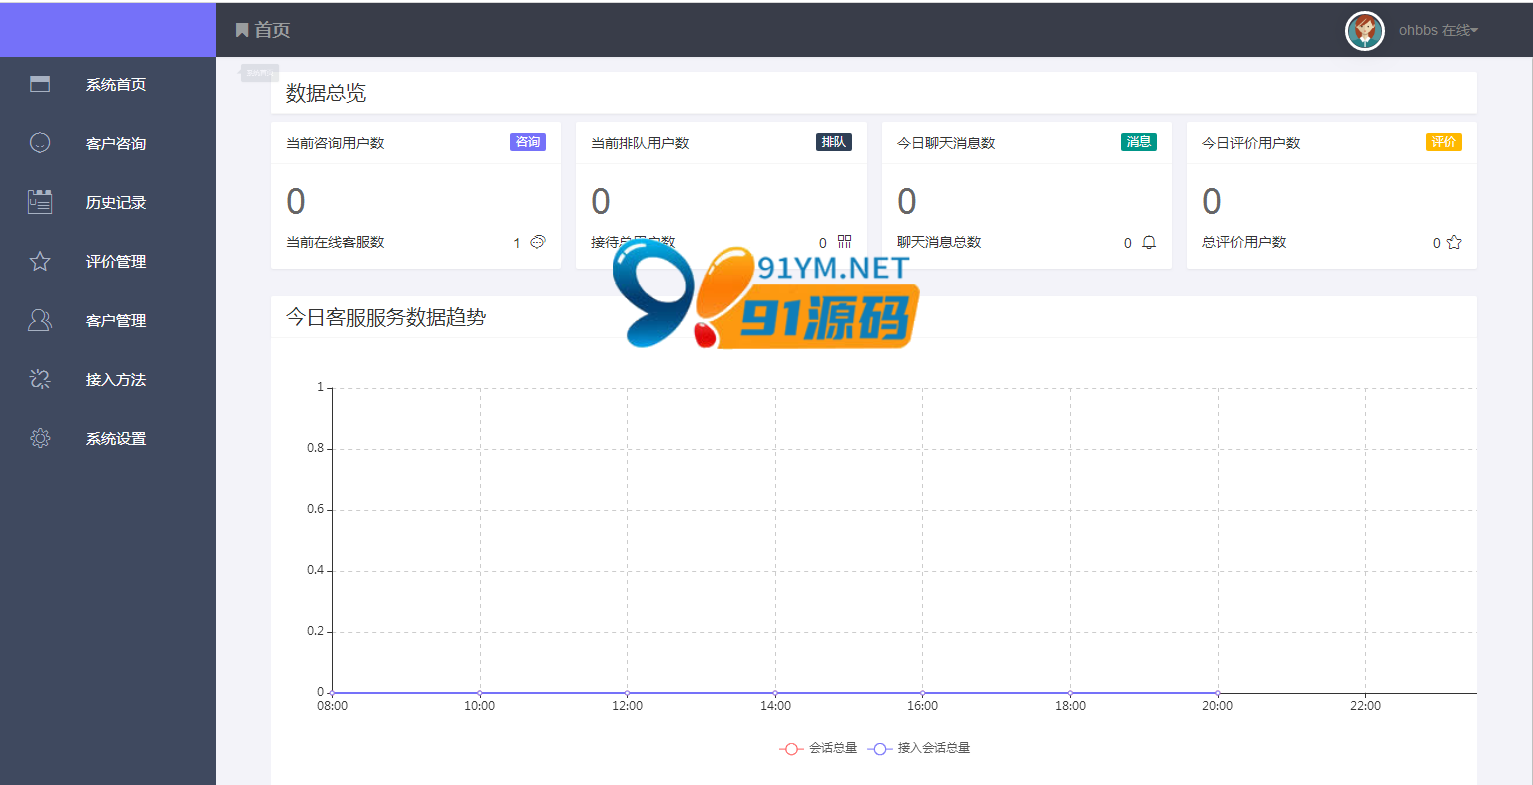1533x785 pixels.
Task: Click the 当前咨询用户数 card title
Action: (x=335, y=143)
